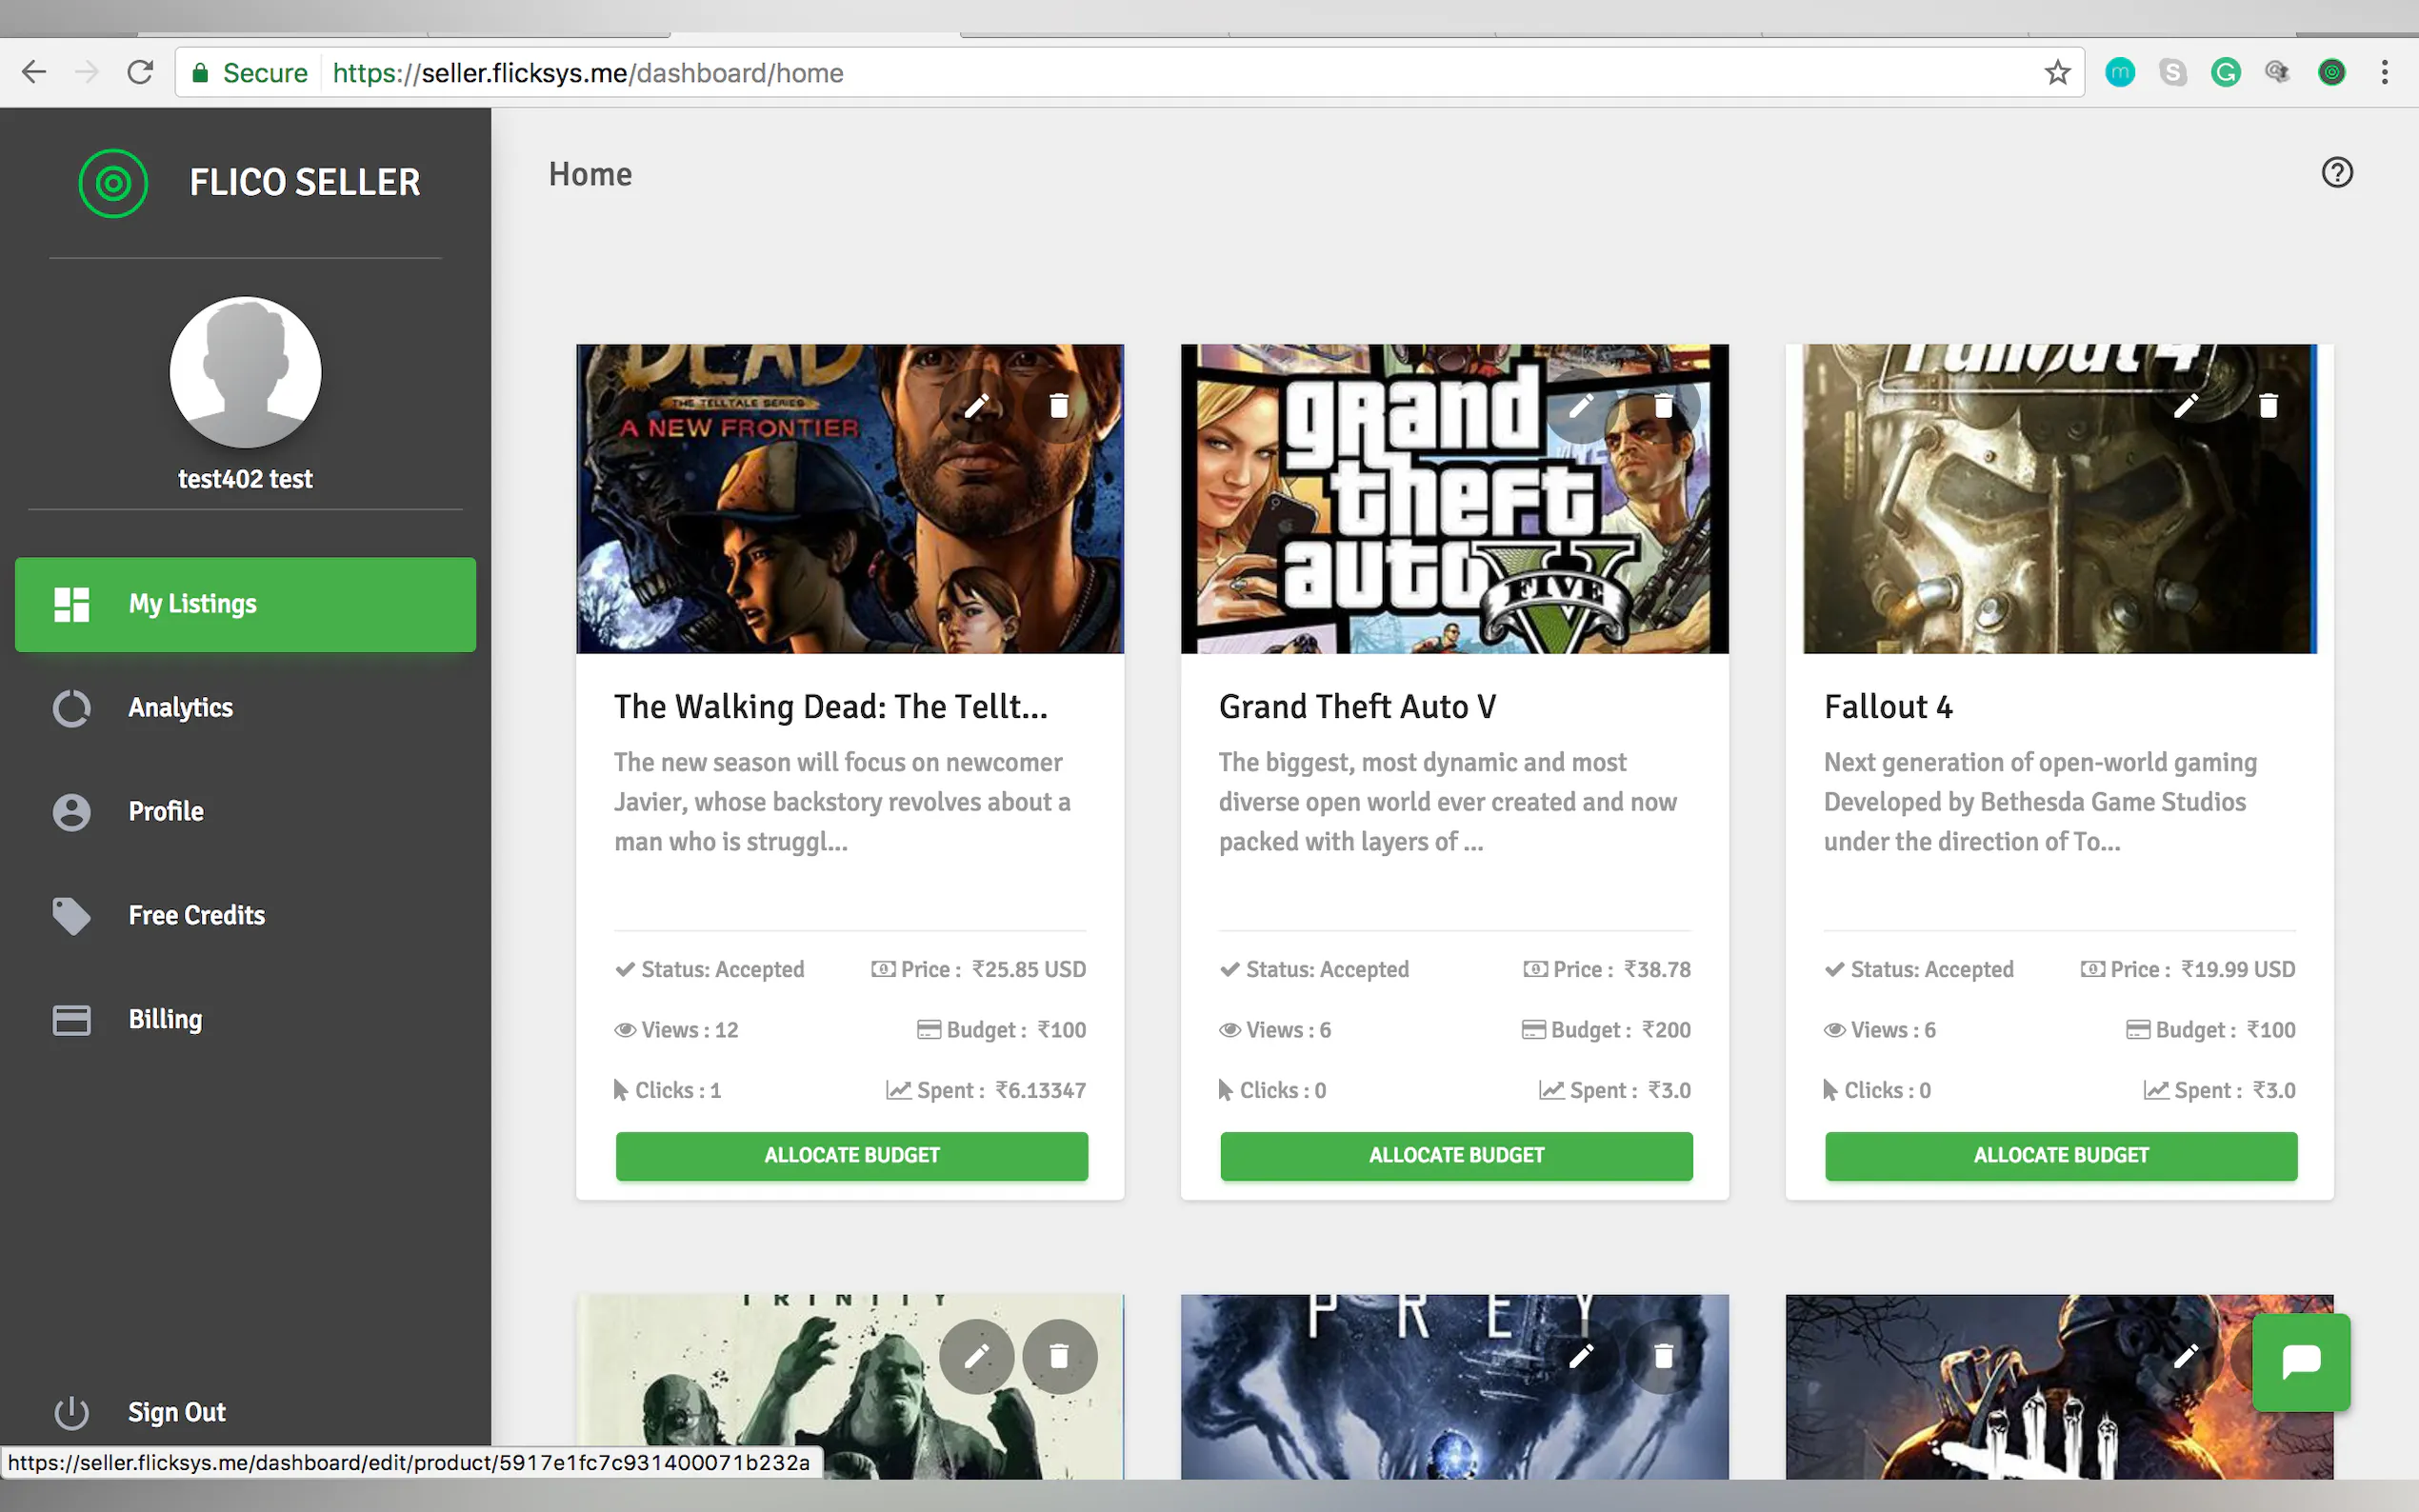Bookmark page with the star icon

[2056, 73]
